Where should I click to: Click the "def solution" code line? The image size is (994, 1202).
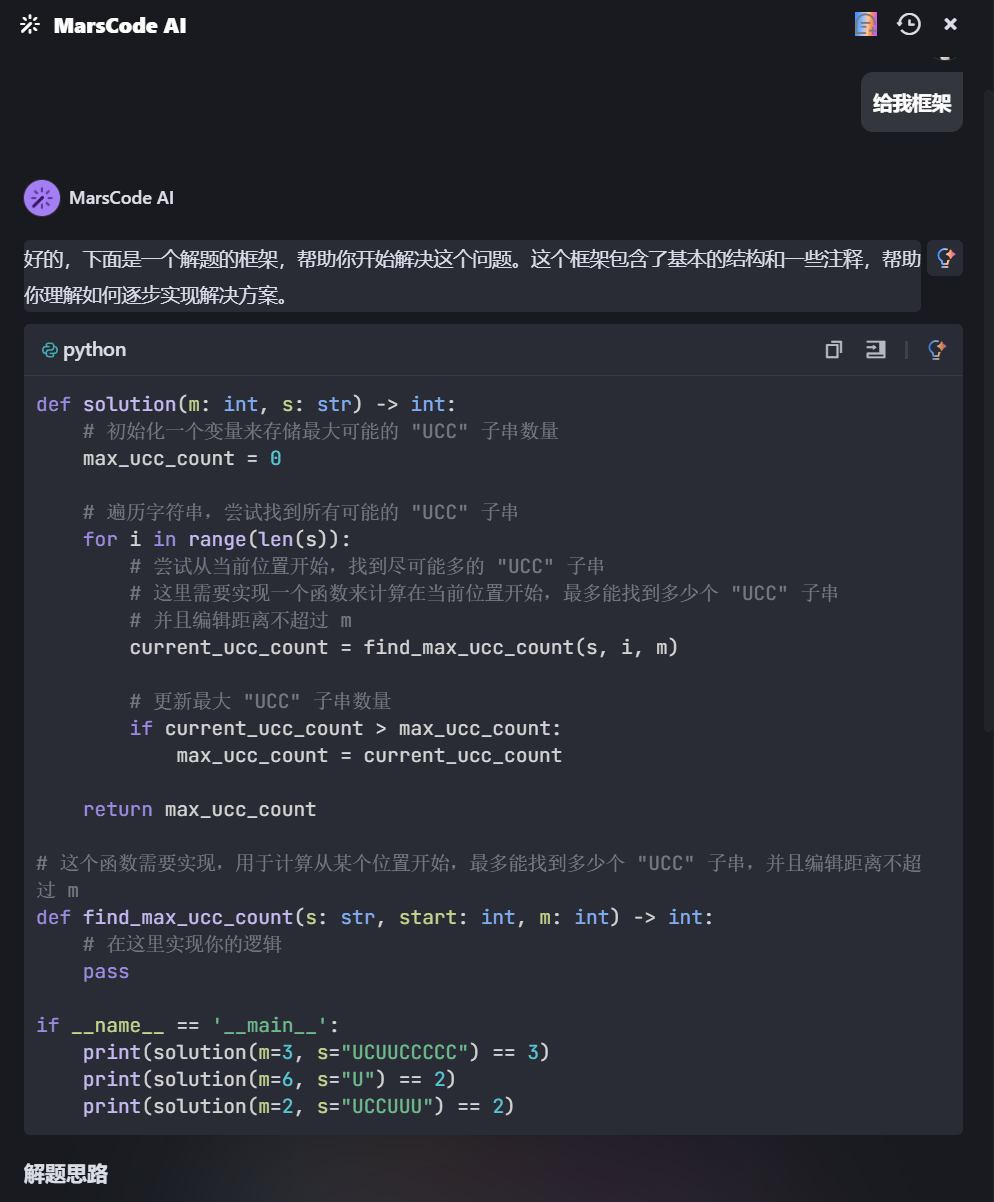tap(246, 404)
